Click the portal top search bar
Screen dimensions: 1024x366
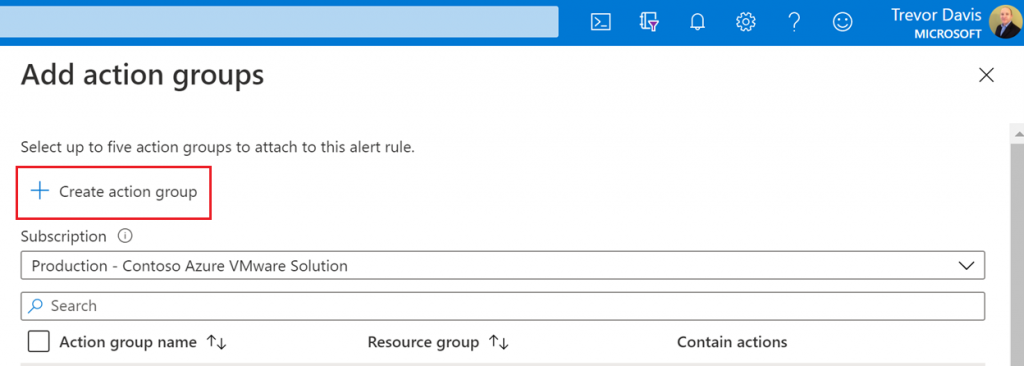[279, 22]
